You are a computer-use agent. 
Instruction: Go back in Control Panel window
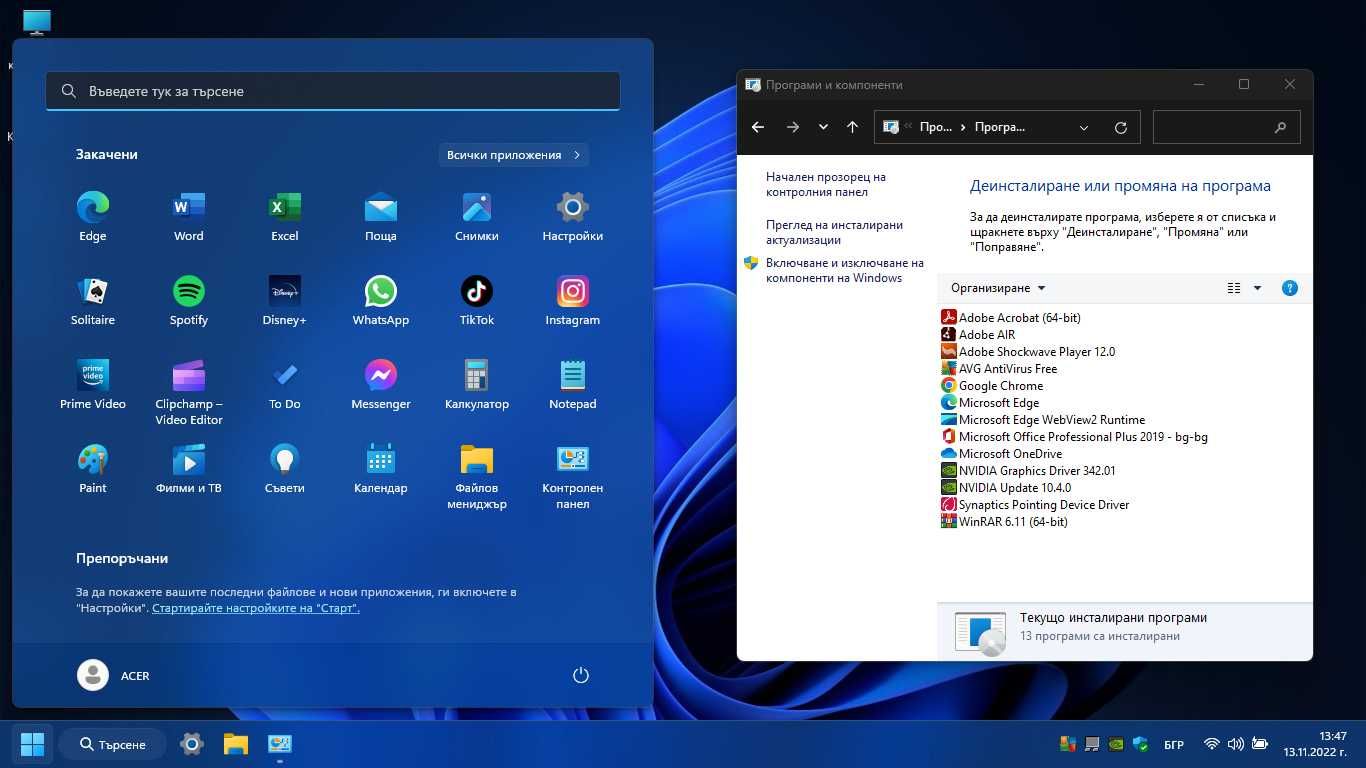coord(758,127)
